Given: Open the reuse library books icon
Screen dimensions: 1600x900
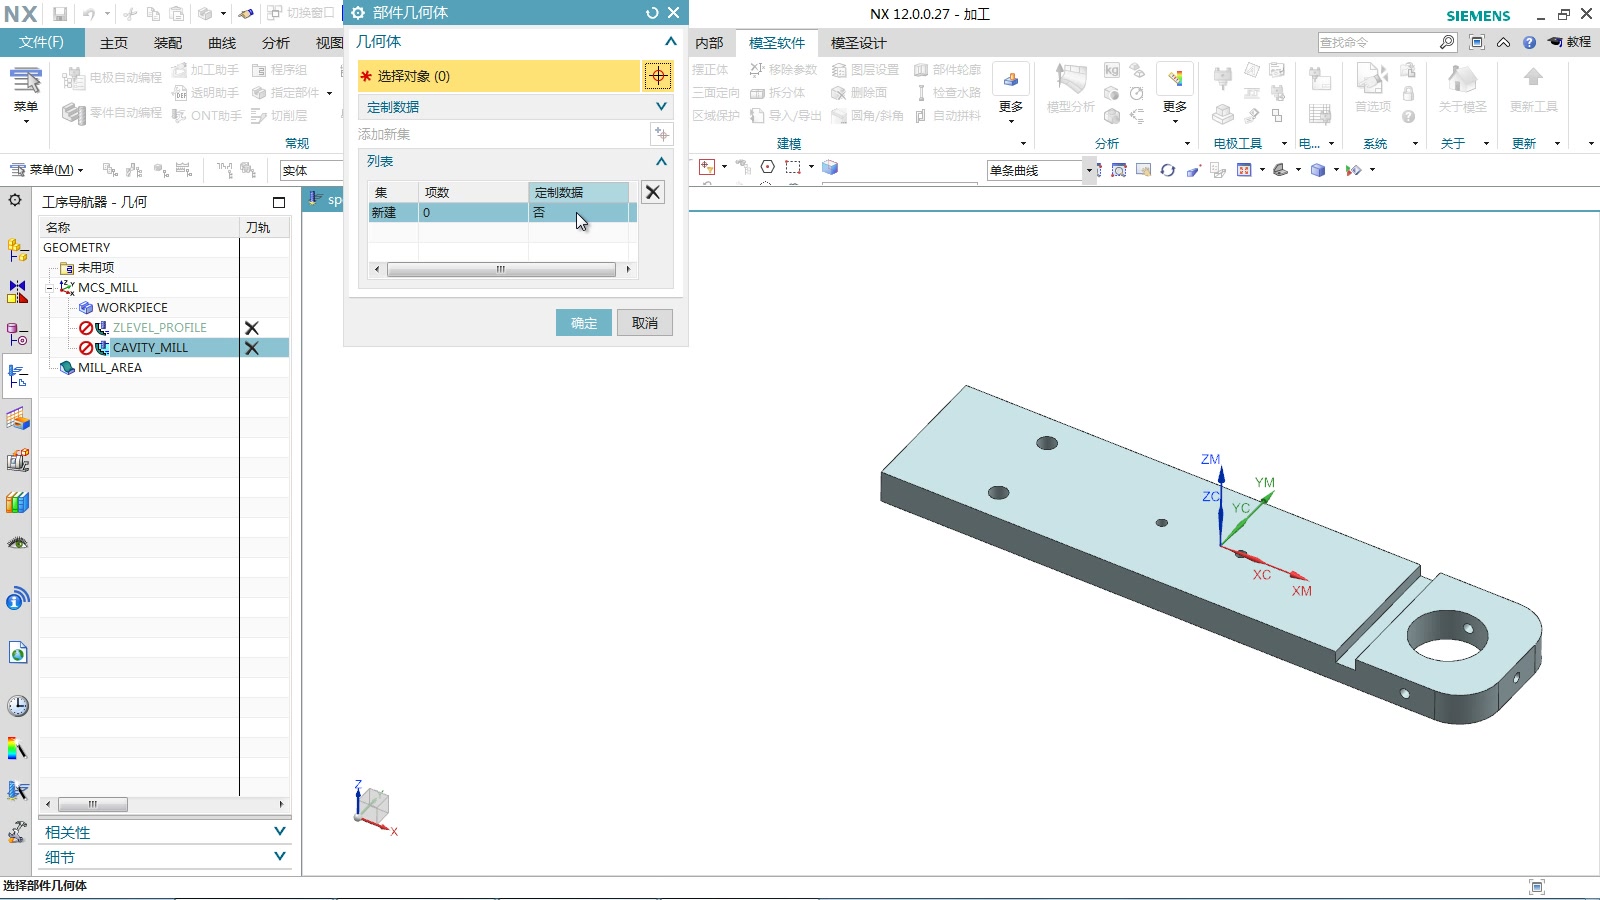Looking at the screenshot, I should click(x=17, y=502).
